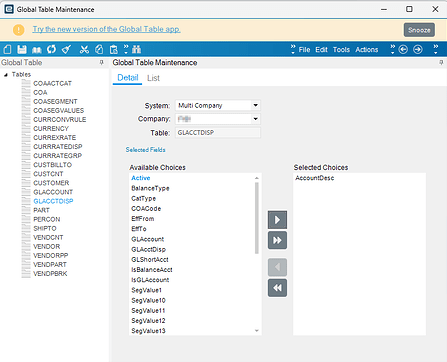Click the Save floppy disk icon
The height and width of the screenshot is (362, 447).
tap(22, 50)
